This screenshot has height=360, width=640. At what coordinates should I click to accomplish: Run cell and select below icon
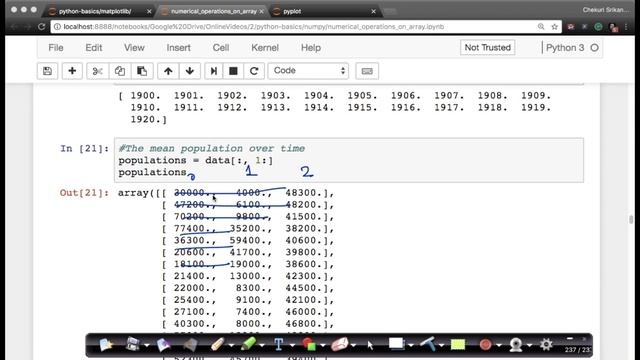(x=213, y=71)
